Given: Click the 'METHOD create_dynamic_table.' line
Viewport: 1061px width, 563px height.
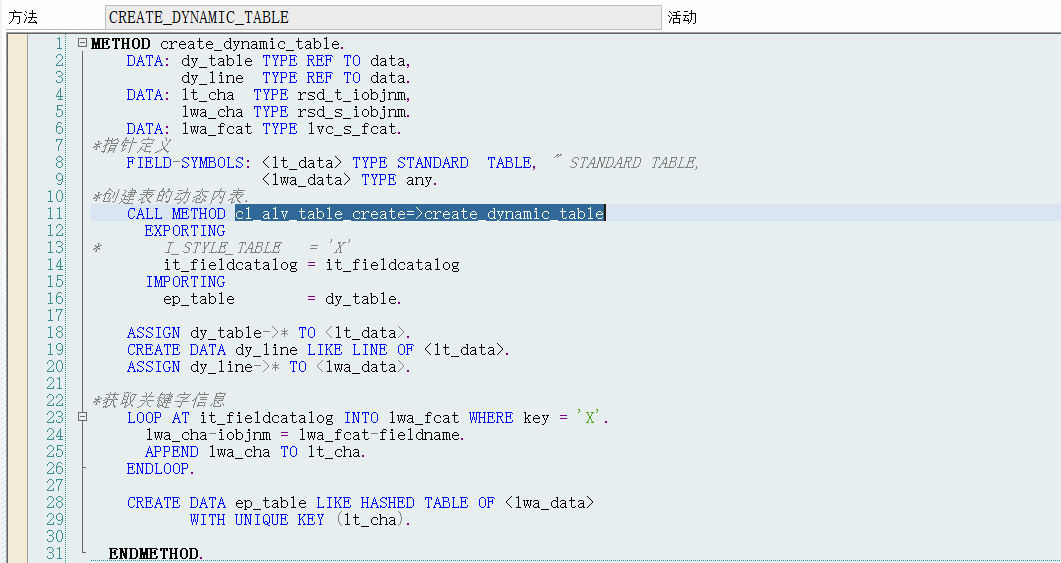Looking at the screenshot, I should [x=217, y=44].
